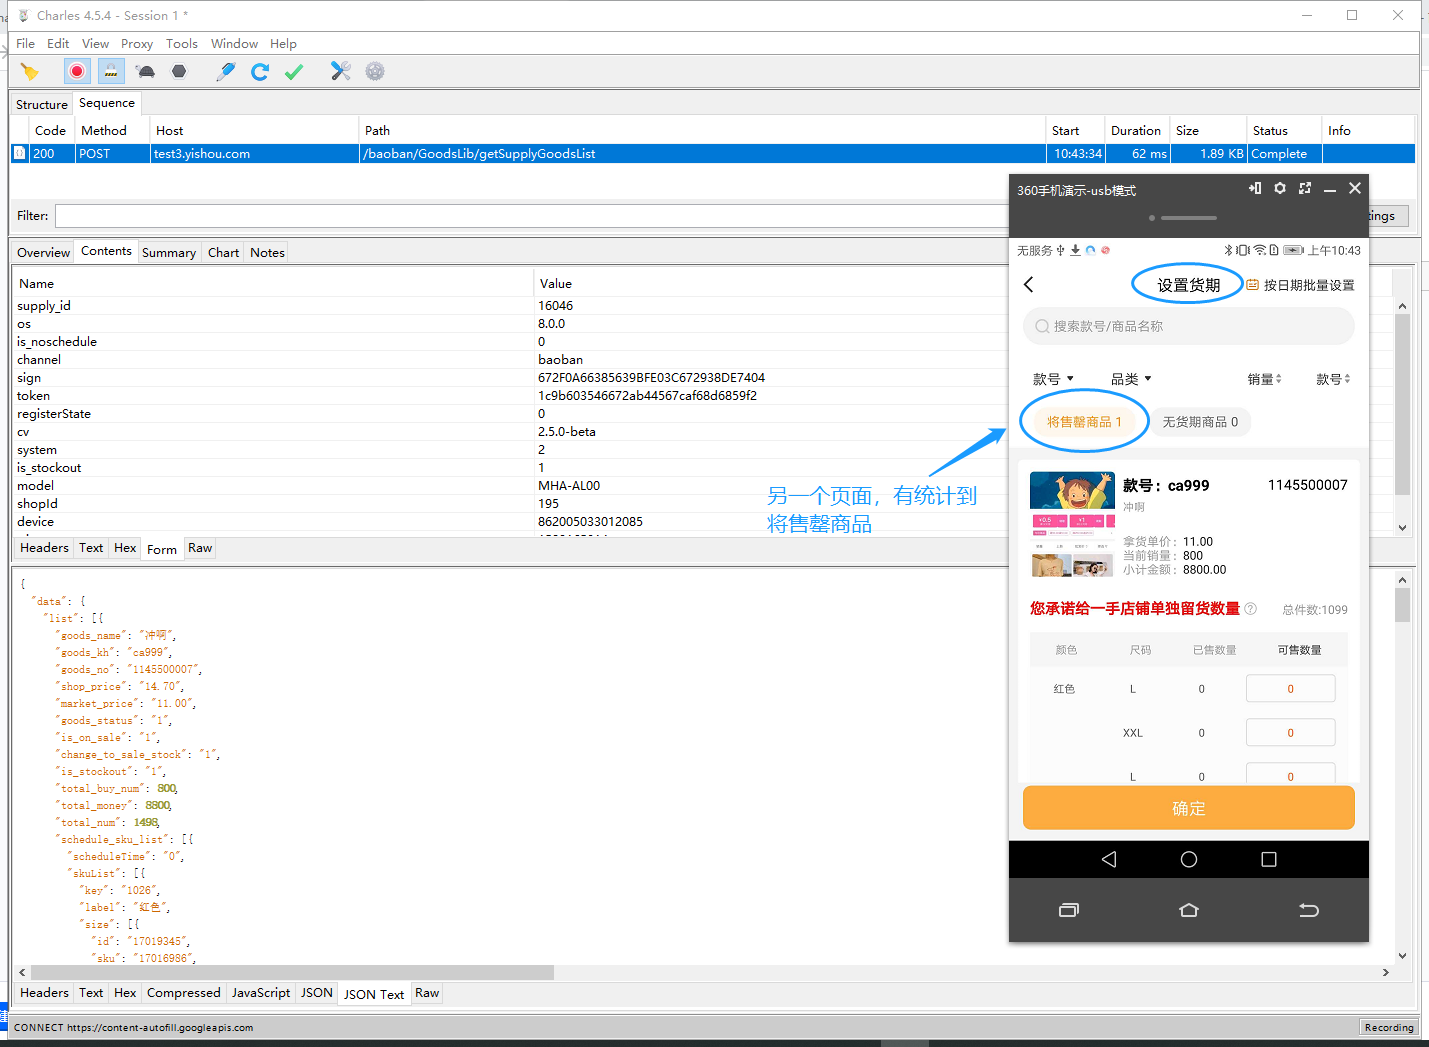The image size is (1429, 1047).
Task: Go back with the phone page back arrow
Action: (x=1029, y=285)
